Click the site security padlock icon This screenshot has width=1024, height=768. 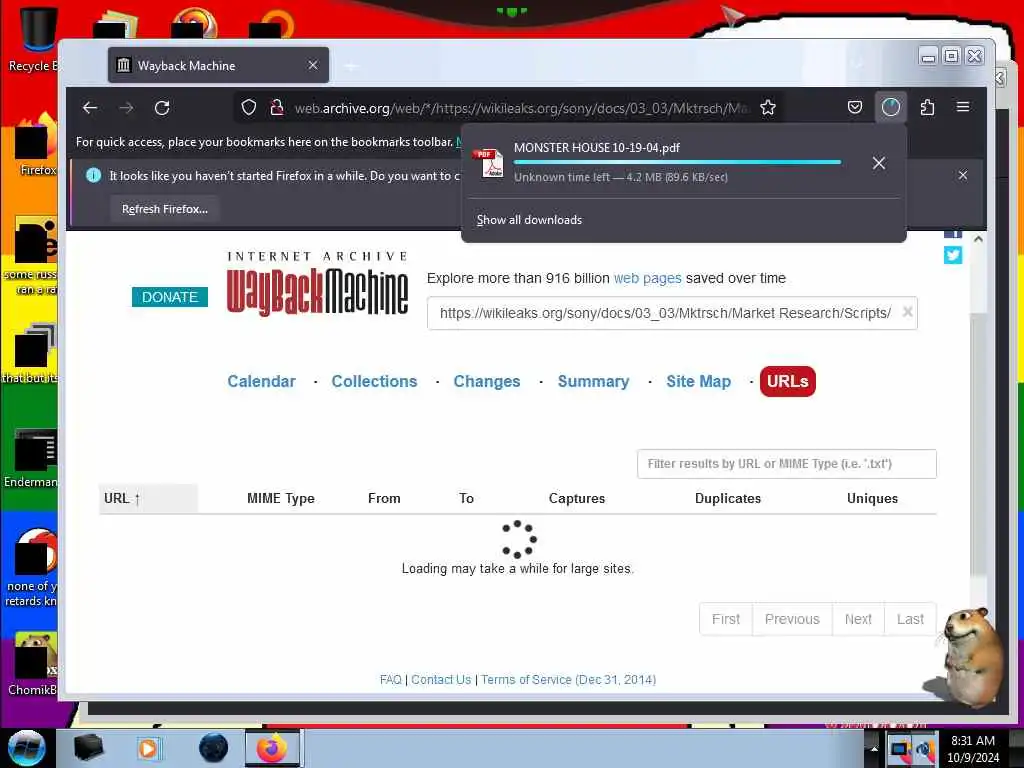(x=277, y=108)
